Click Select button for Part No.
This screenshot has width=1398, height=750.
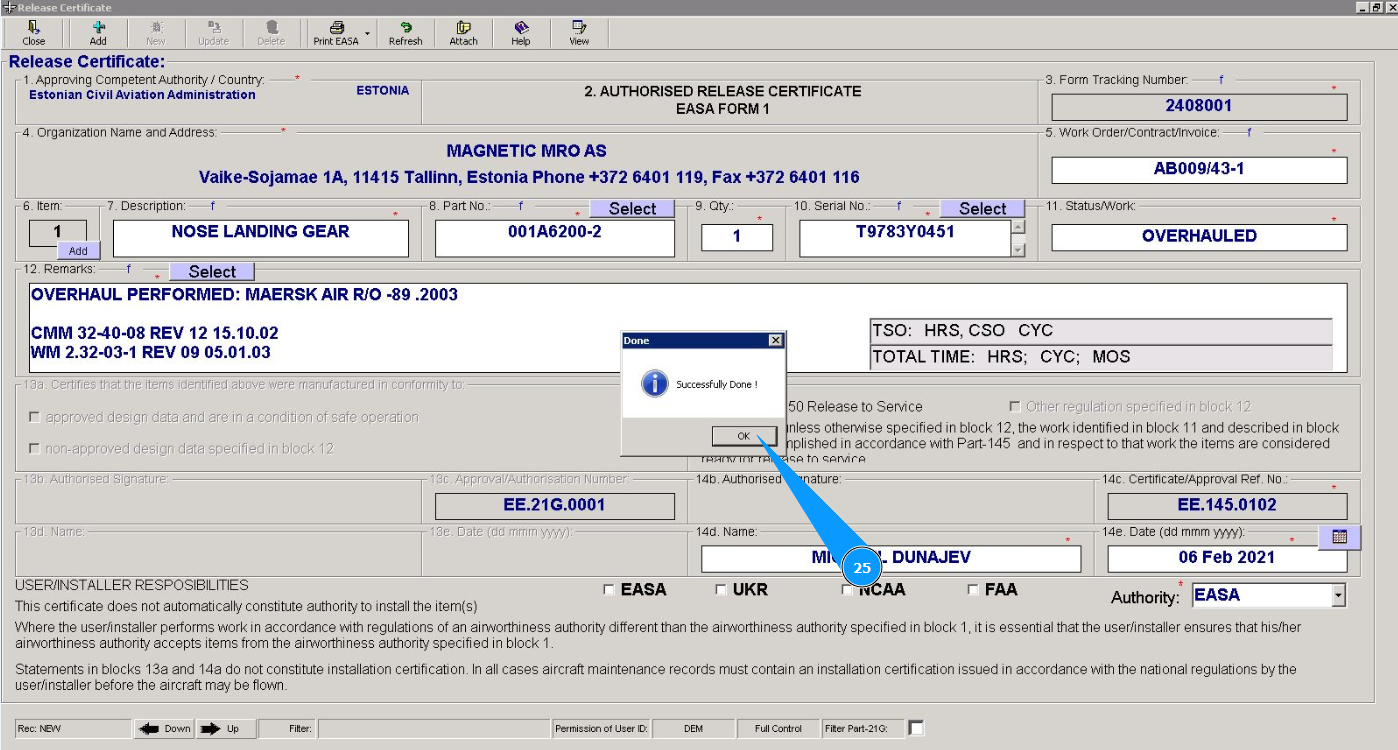pos(632,208)
